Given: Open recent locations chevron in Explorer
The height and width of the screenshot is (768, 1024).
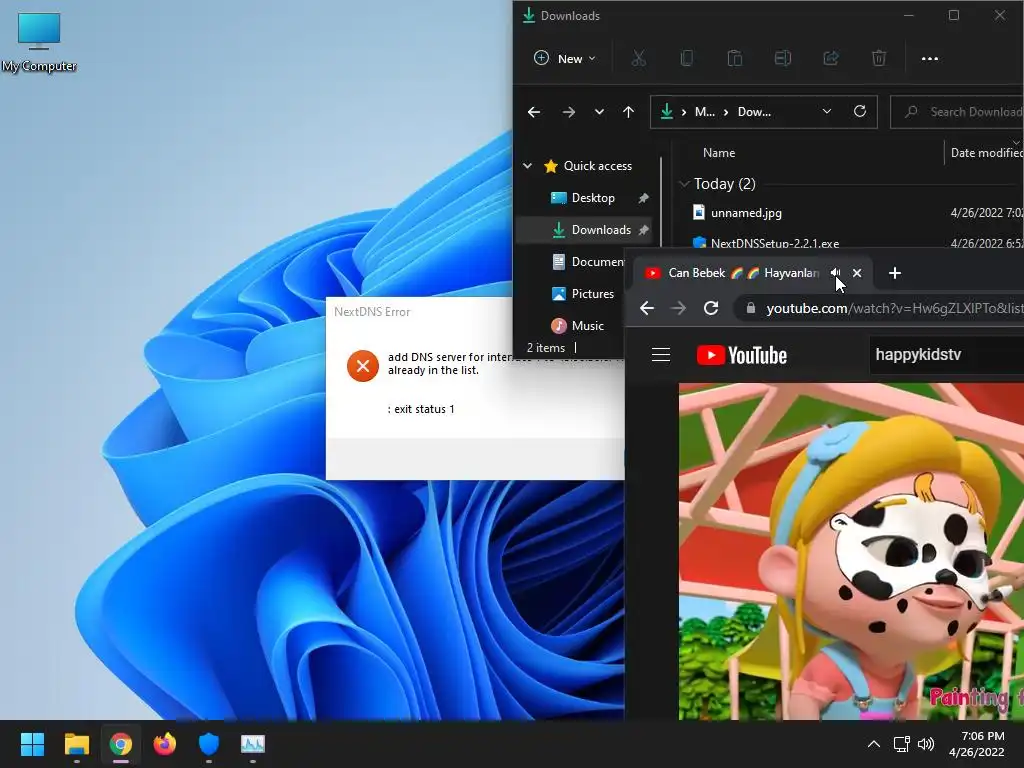Looking at the screenshot, I should click(599, 112).
